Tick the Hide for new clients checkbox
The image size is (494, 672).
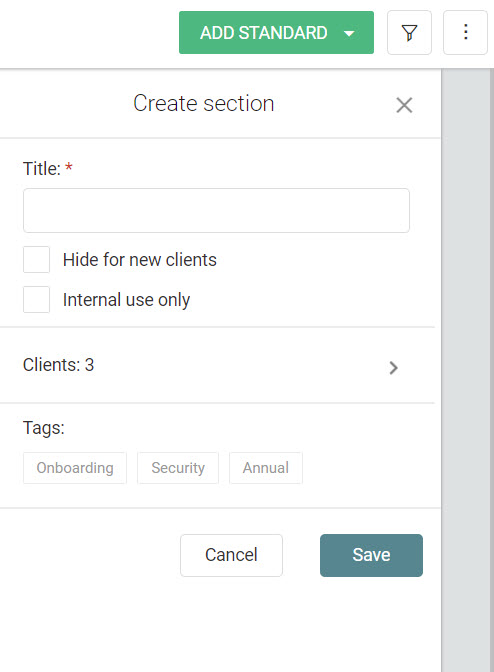36,259
